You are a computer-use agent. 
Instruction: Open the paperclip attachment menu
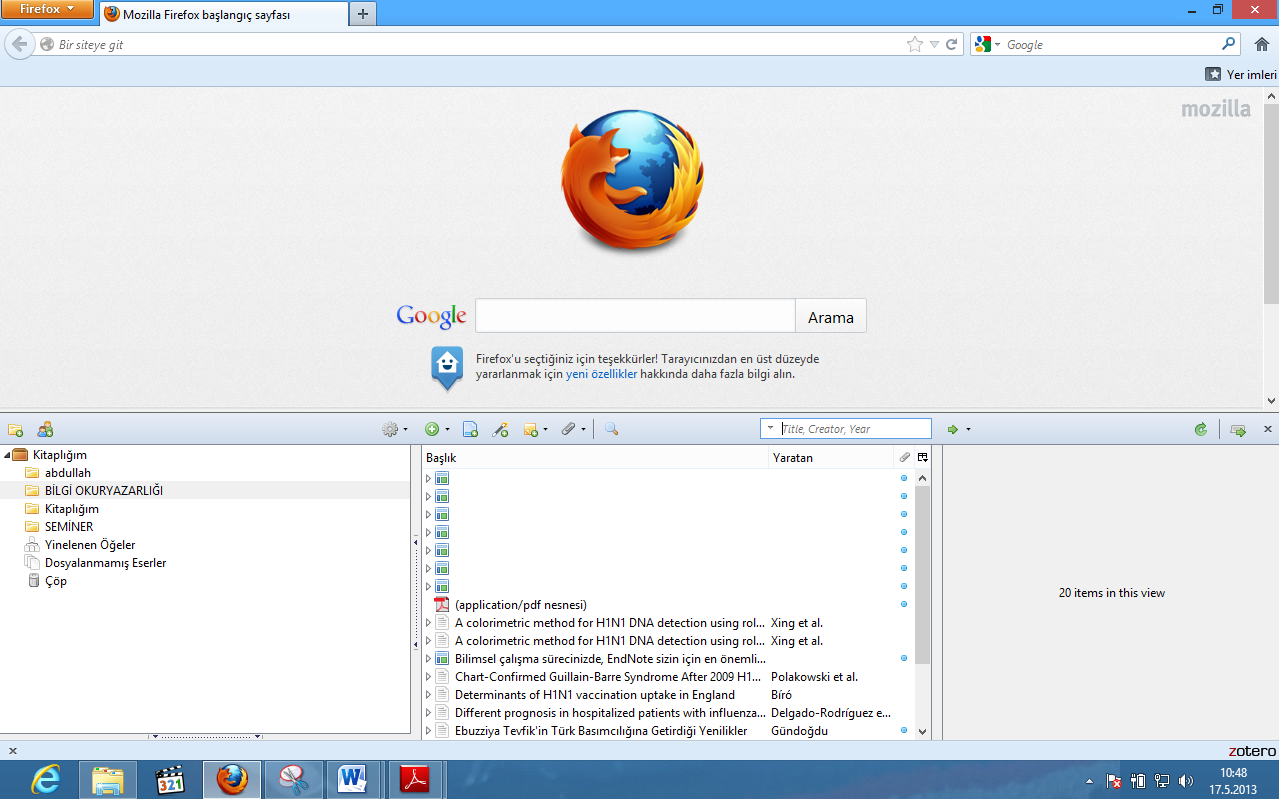tap(572, 430)
